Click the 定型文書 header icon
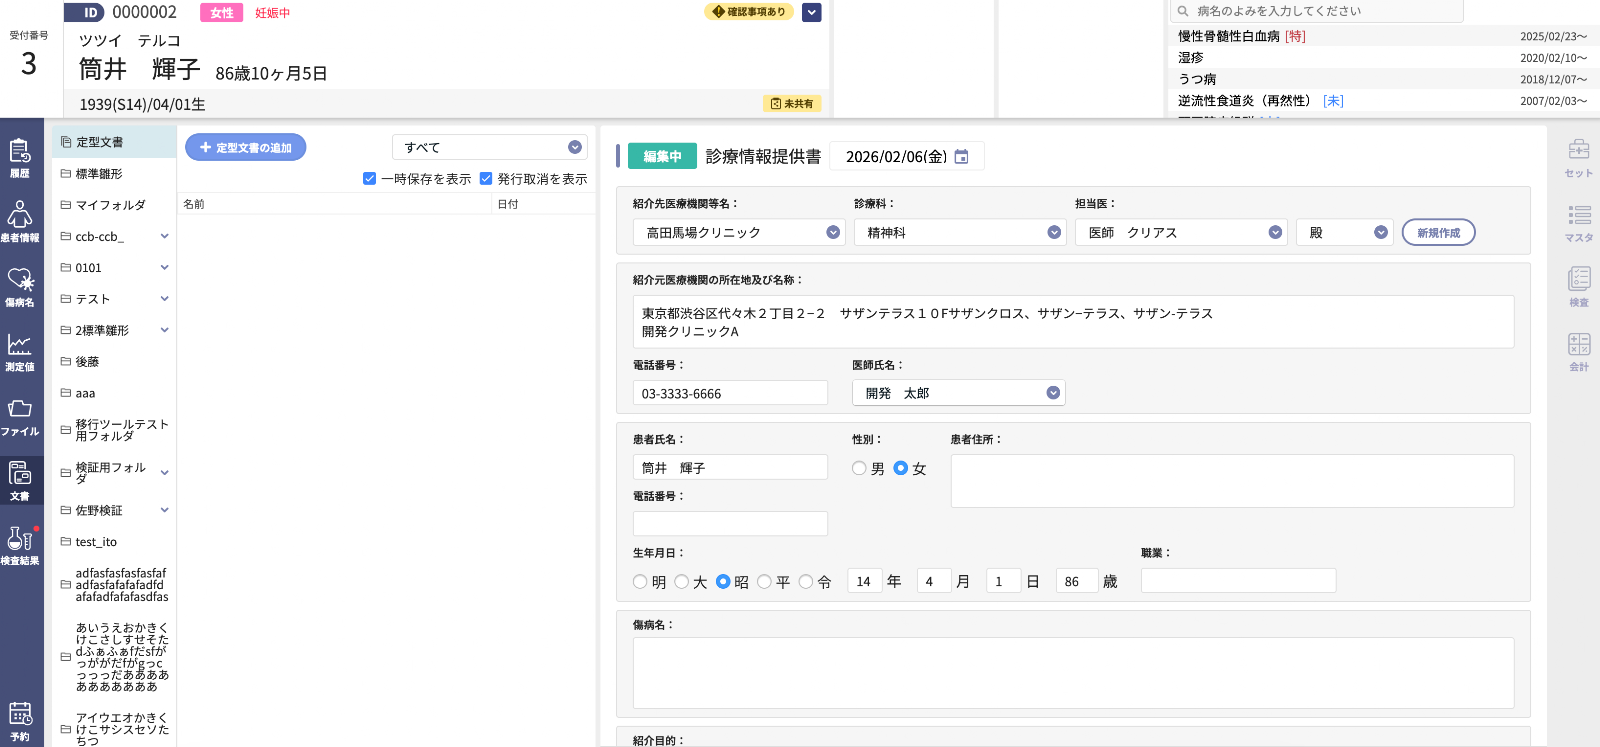 (x=66, y=142)
